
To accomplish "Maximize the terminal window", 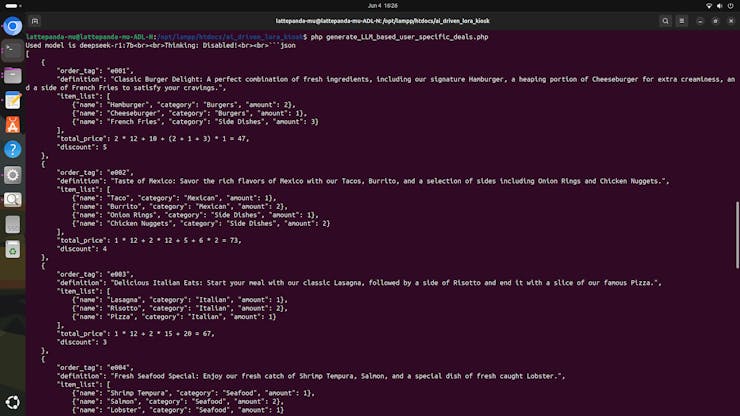I will click(715, 21).
